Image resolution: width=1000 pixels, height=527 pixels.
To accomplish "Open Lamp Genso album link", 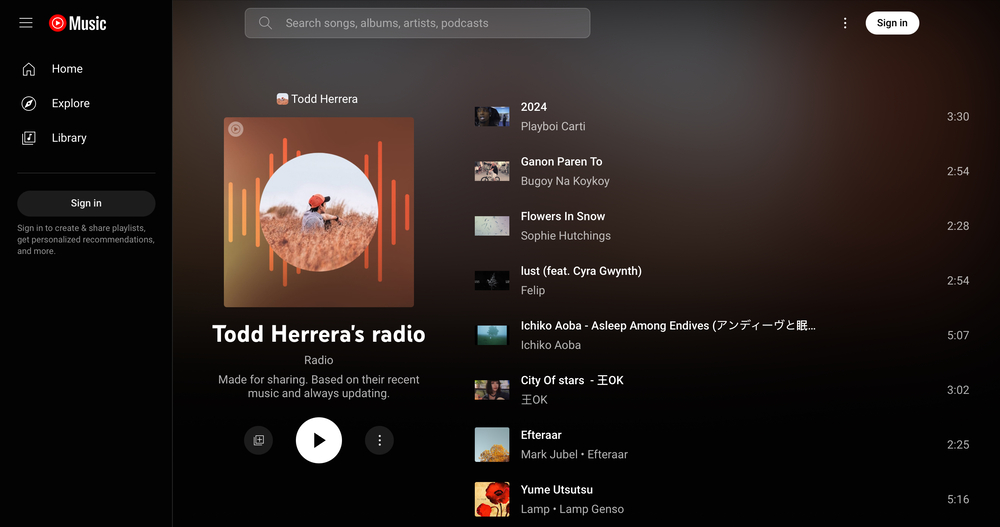I will click(592, 509).
